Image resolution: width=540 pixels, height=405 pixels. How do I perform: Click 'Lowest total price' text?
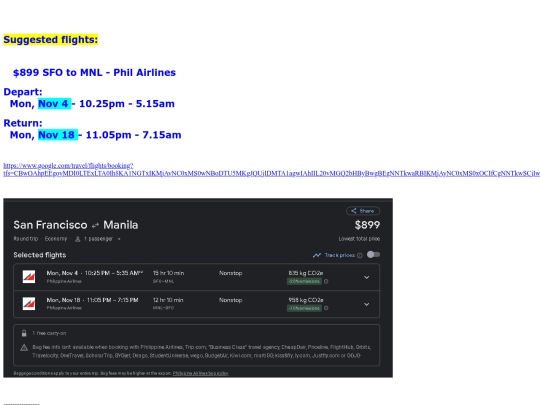coord(359,239)
